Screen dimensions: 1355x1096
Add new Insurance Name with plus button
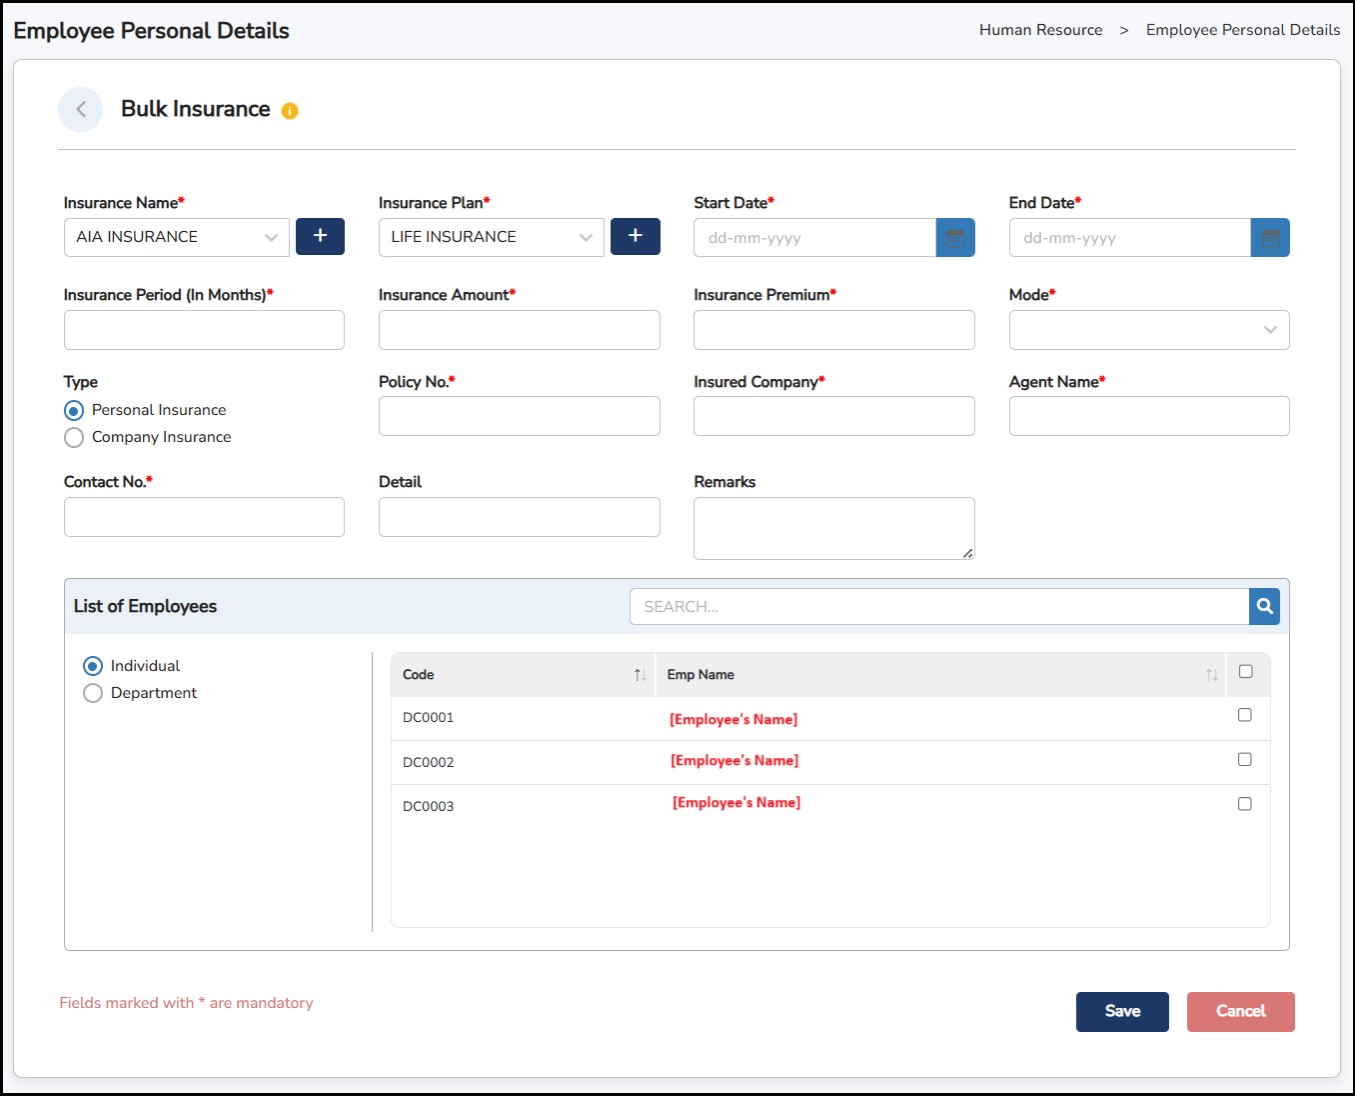(x=320, y=237)
